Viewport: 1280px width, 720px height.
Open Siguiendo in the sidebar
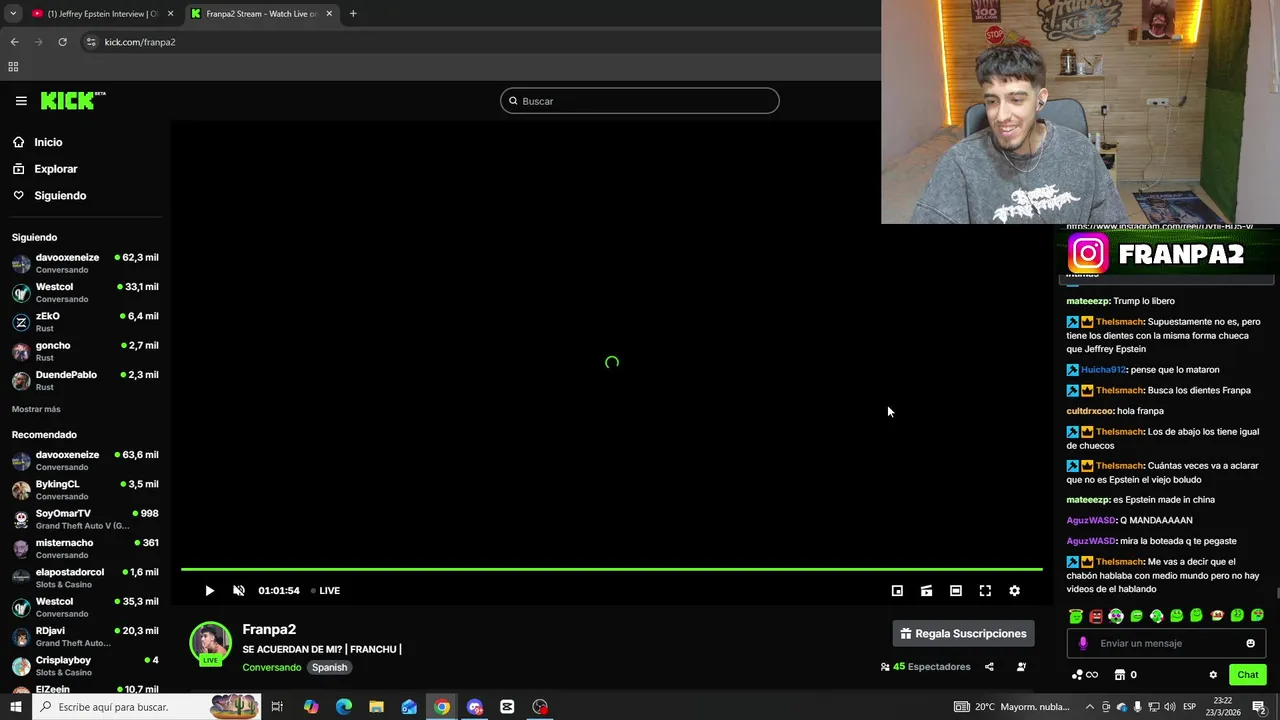click(x=60, y=196)
